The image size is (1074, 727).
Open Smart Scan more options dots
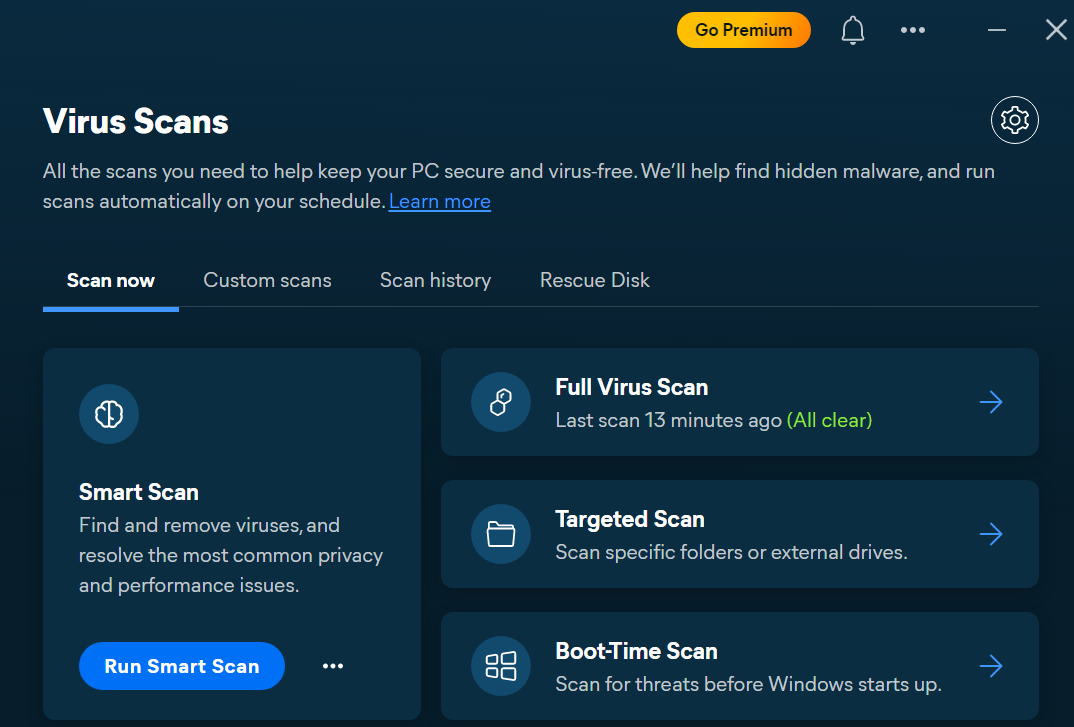(x=333, y=666)
